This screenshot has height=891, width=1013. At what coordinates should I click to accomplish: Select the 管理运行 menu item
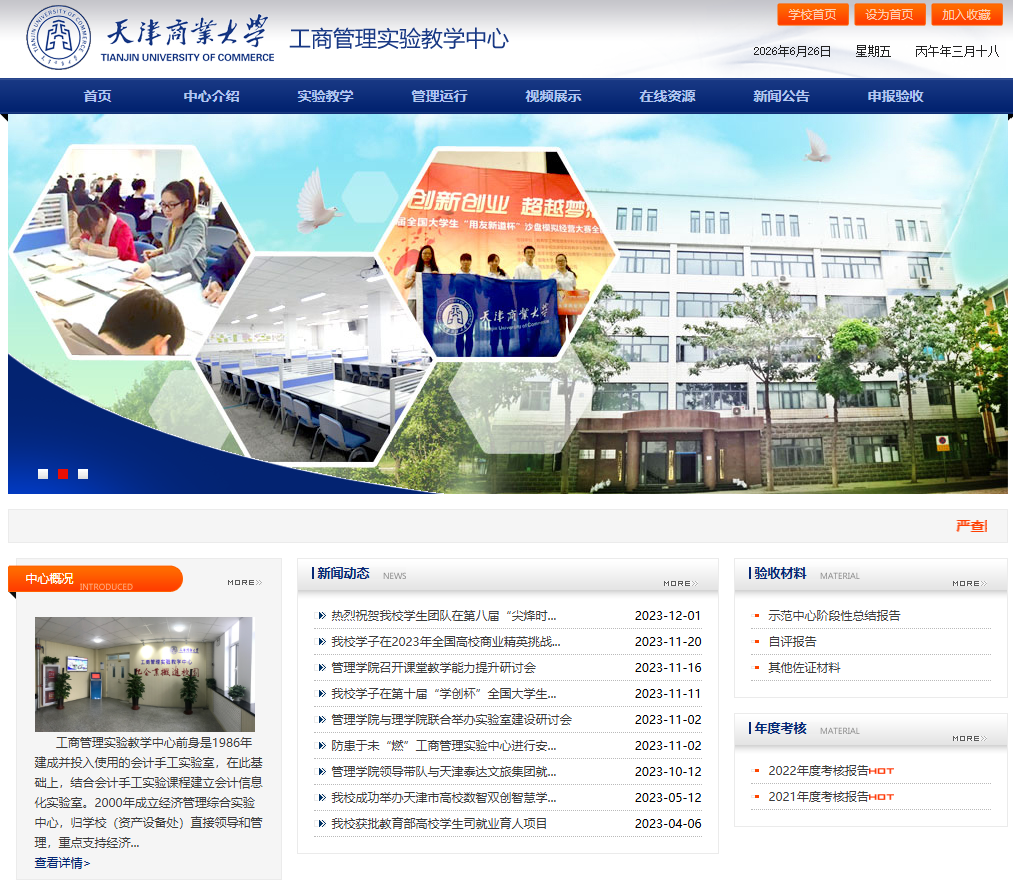tap(439, 96)
